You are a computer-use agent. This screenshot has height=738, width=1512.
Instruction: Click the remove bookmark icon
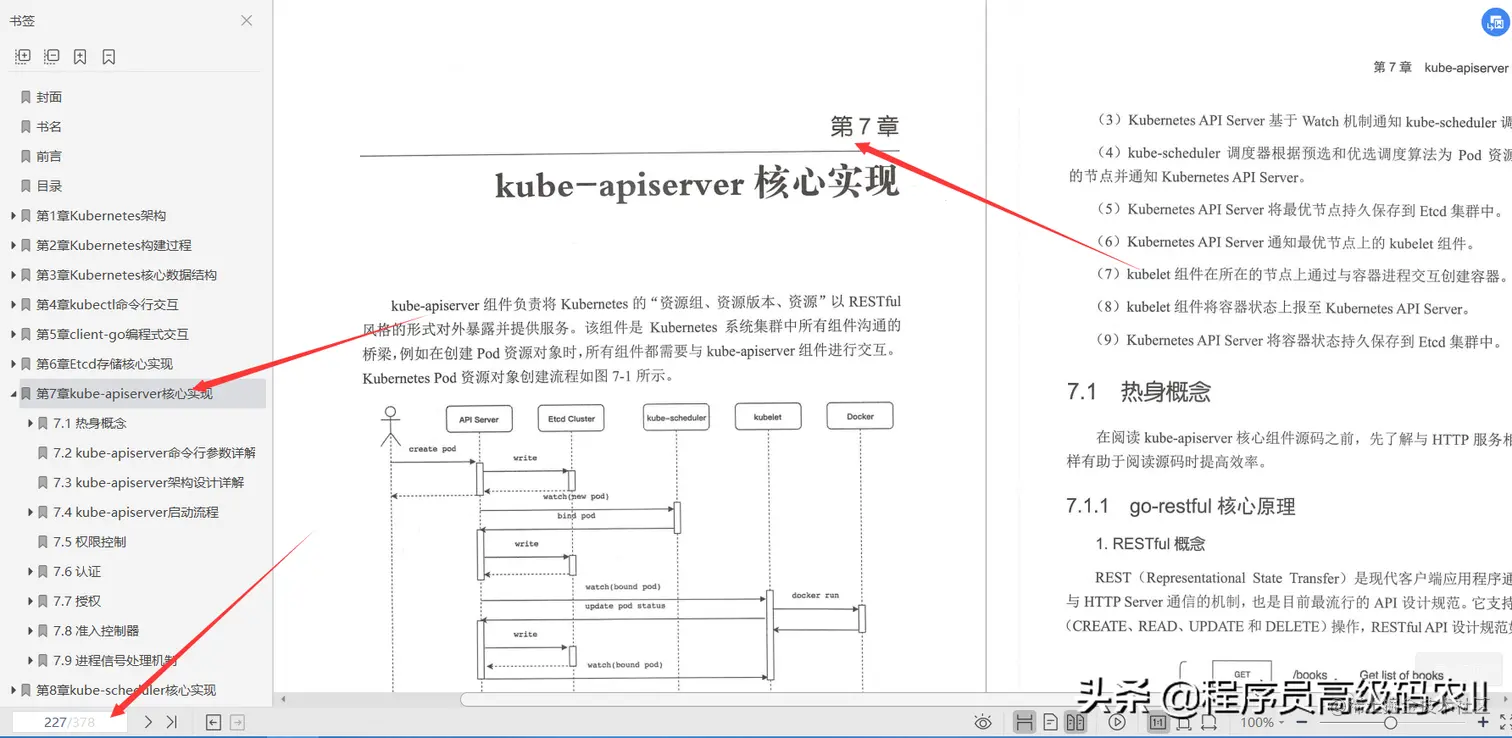pos(108,56)
